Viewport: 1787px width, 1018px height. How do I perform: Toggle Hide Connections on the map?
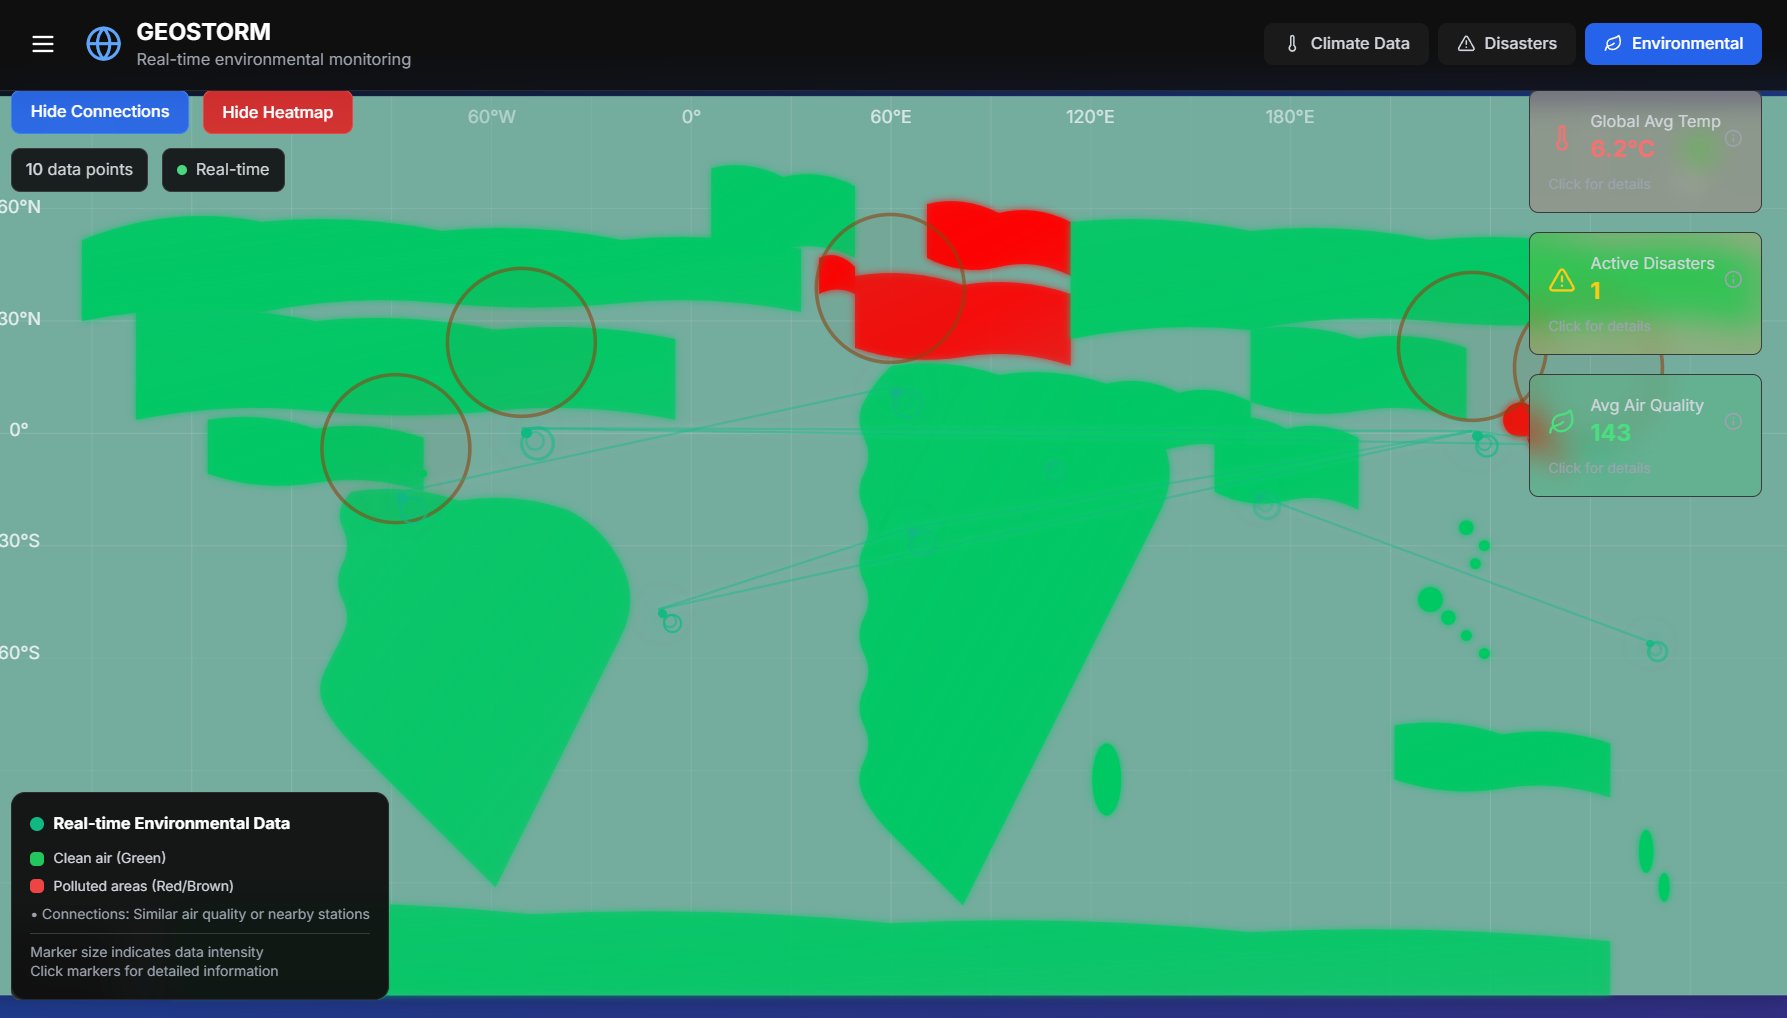[x=100, y=112]
